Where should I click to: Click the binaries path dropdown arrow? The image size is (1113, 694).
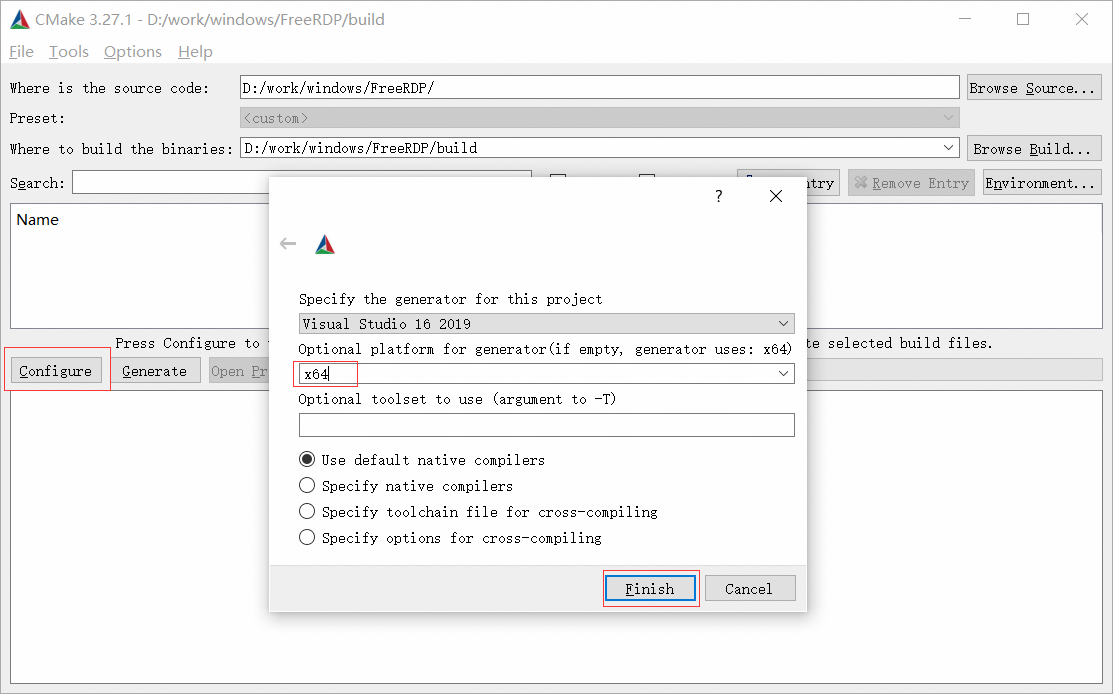948,147
